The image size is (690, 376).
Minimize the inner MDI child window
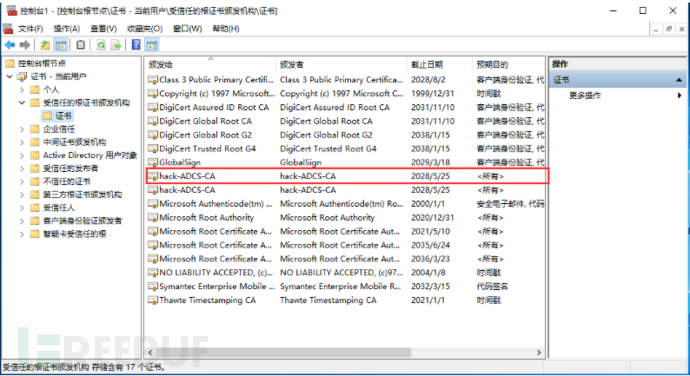coord(656,29)
